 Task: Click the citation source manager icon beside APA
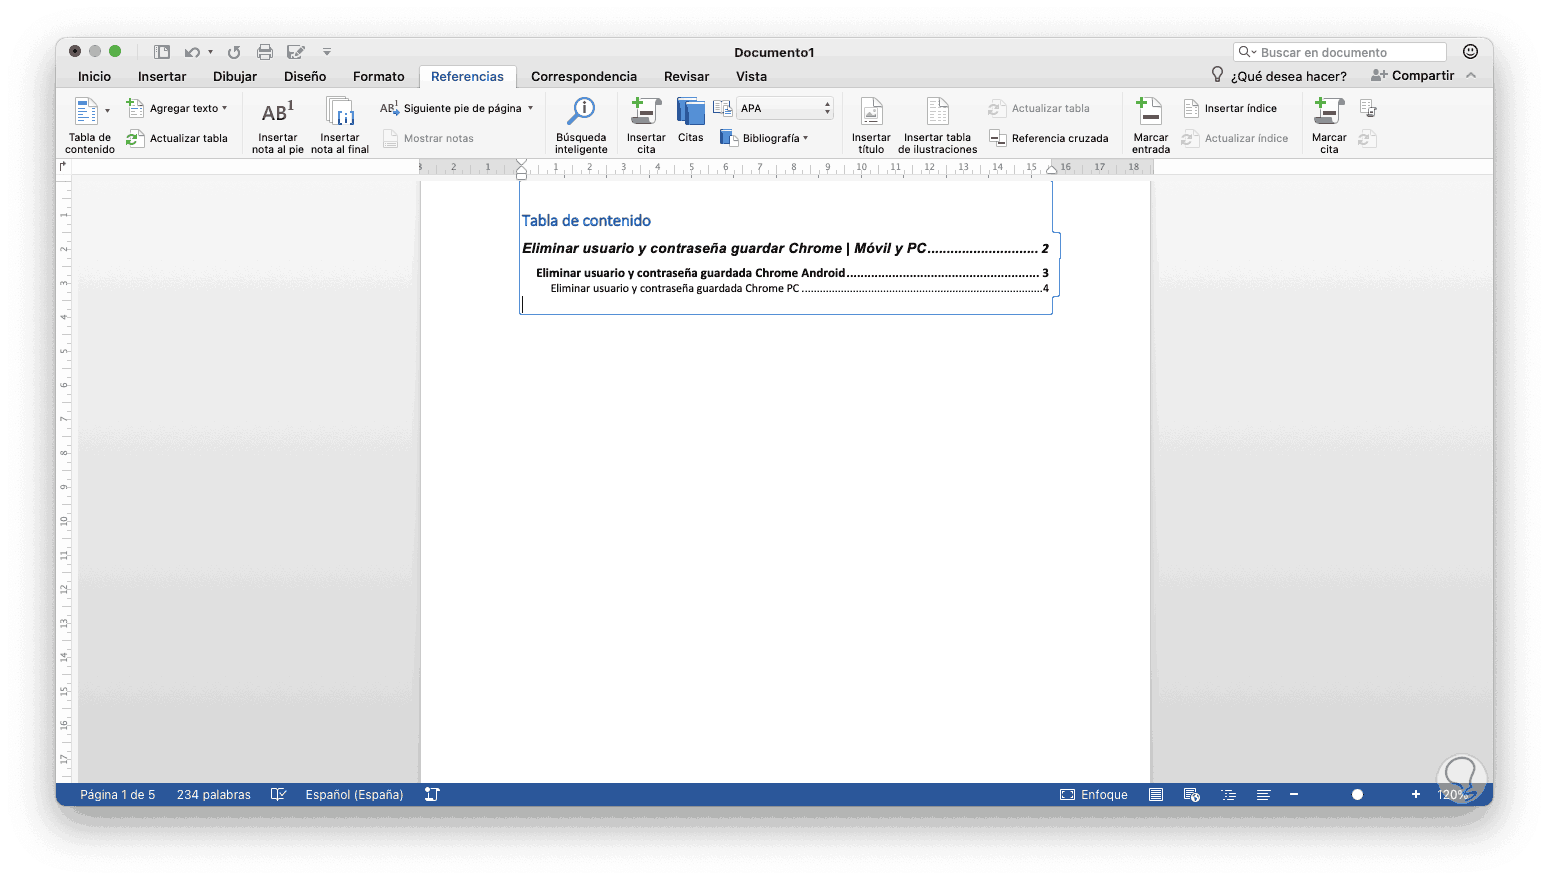(722, 109)
